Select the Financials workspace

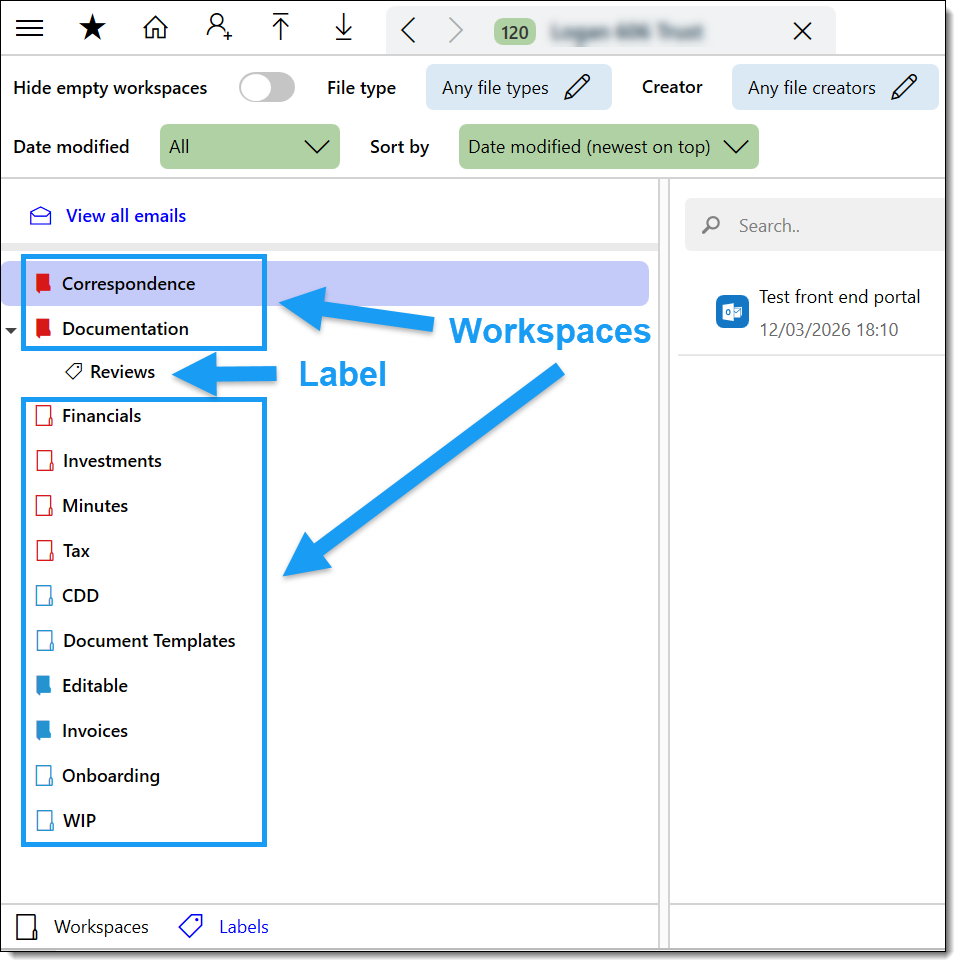(101, 416)
